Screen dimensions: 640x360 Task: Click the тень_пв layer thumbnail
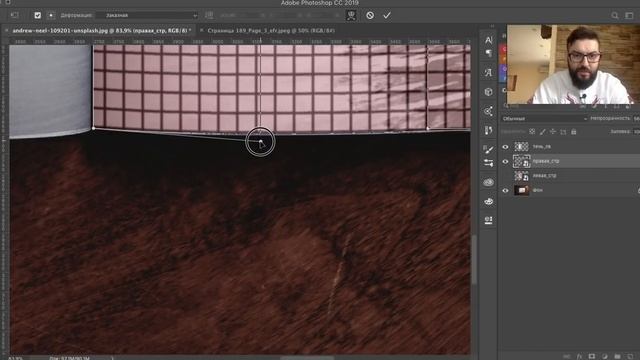click(x=521, y=147)
